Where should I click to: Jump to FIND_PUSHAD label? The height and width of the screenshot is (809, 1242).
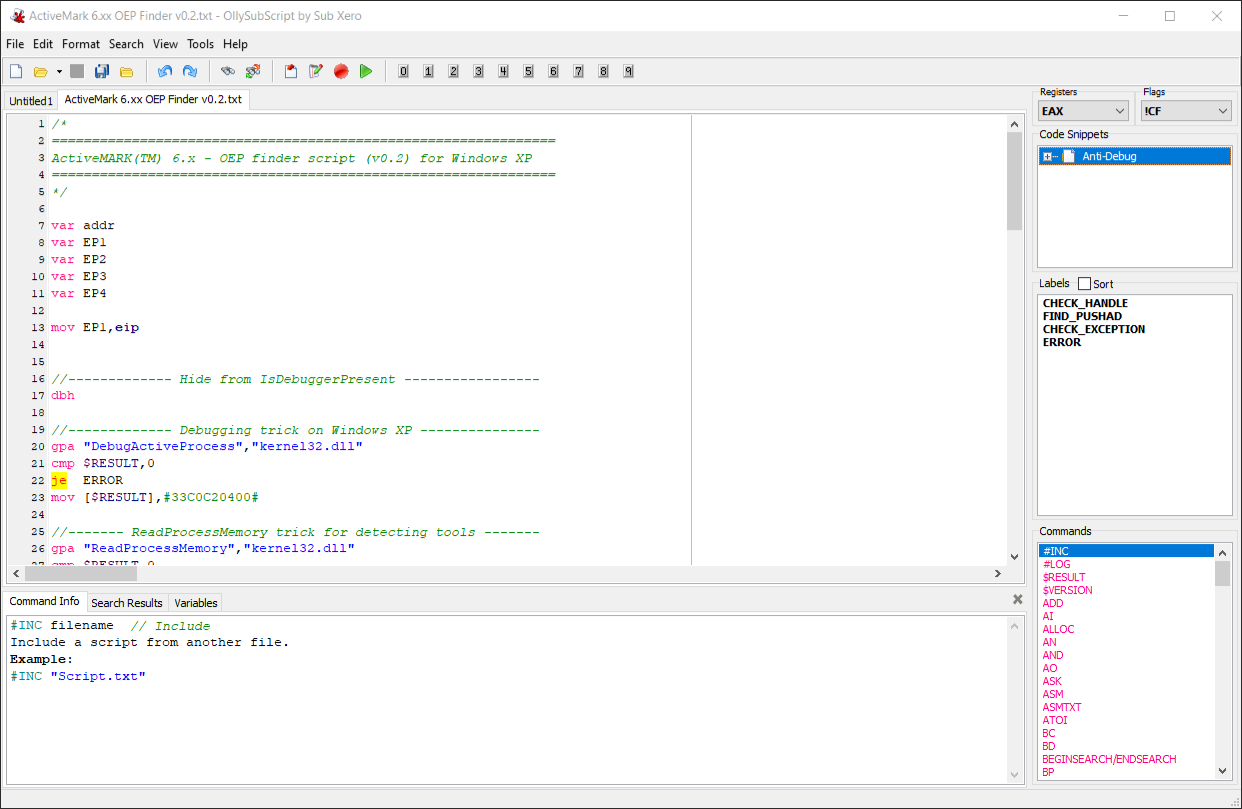[x=1082, y=316]
